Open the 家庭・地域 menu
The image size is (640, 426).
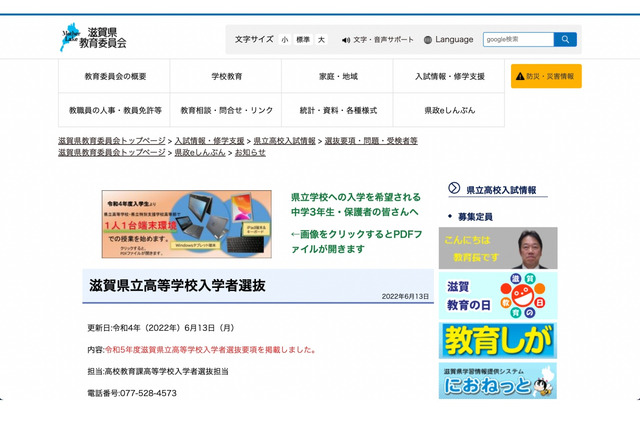[x=338, y=76]
